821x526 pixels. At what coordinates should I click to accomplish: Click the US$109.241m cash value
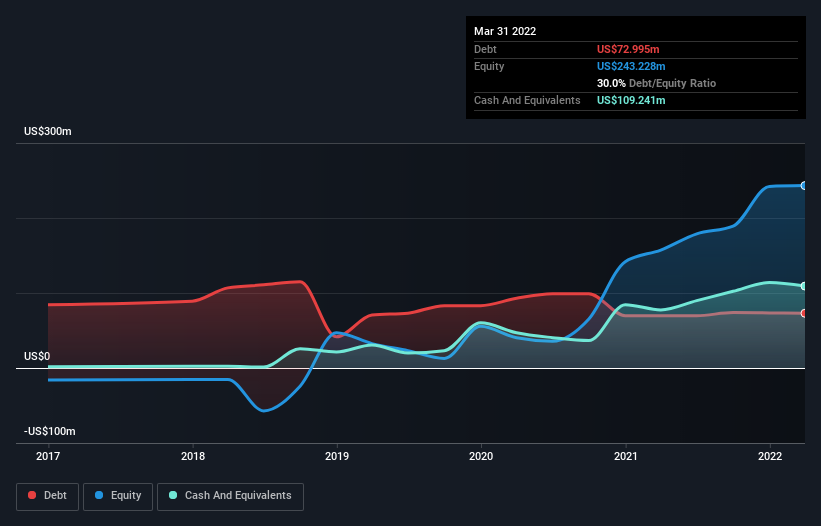tap(631, 100)
